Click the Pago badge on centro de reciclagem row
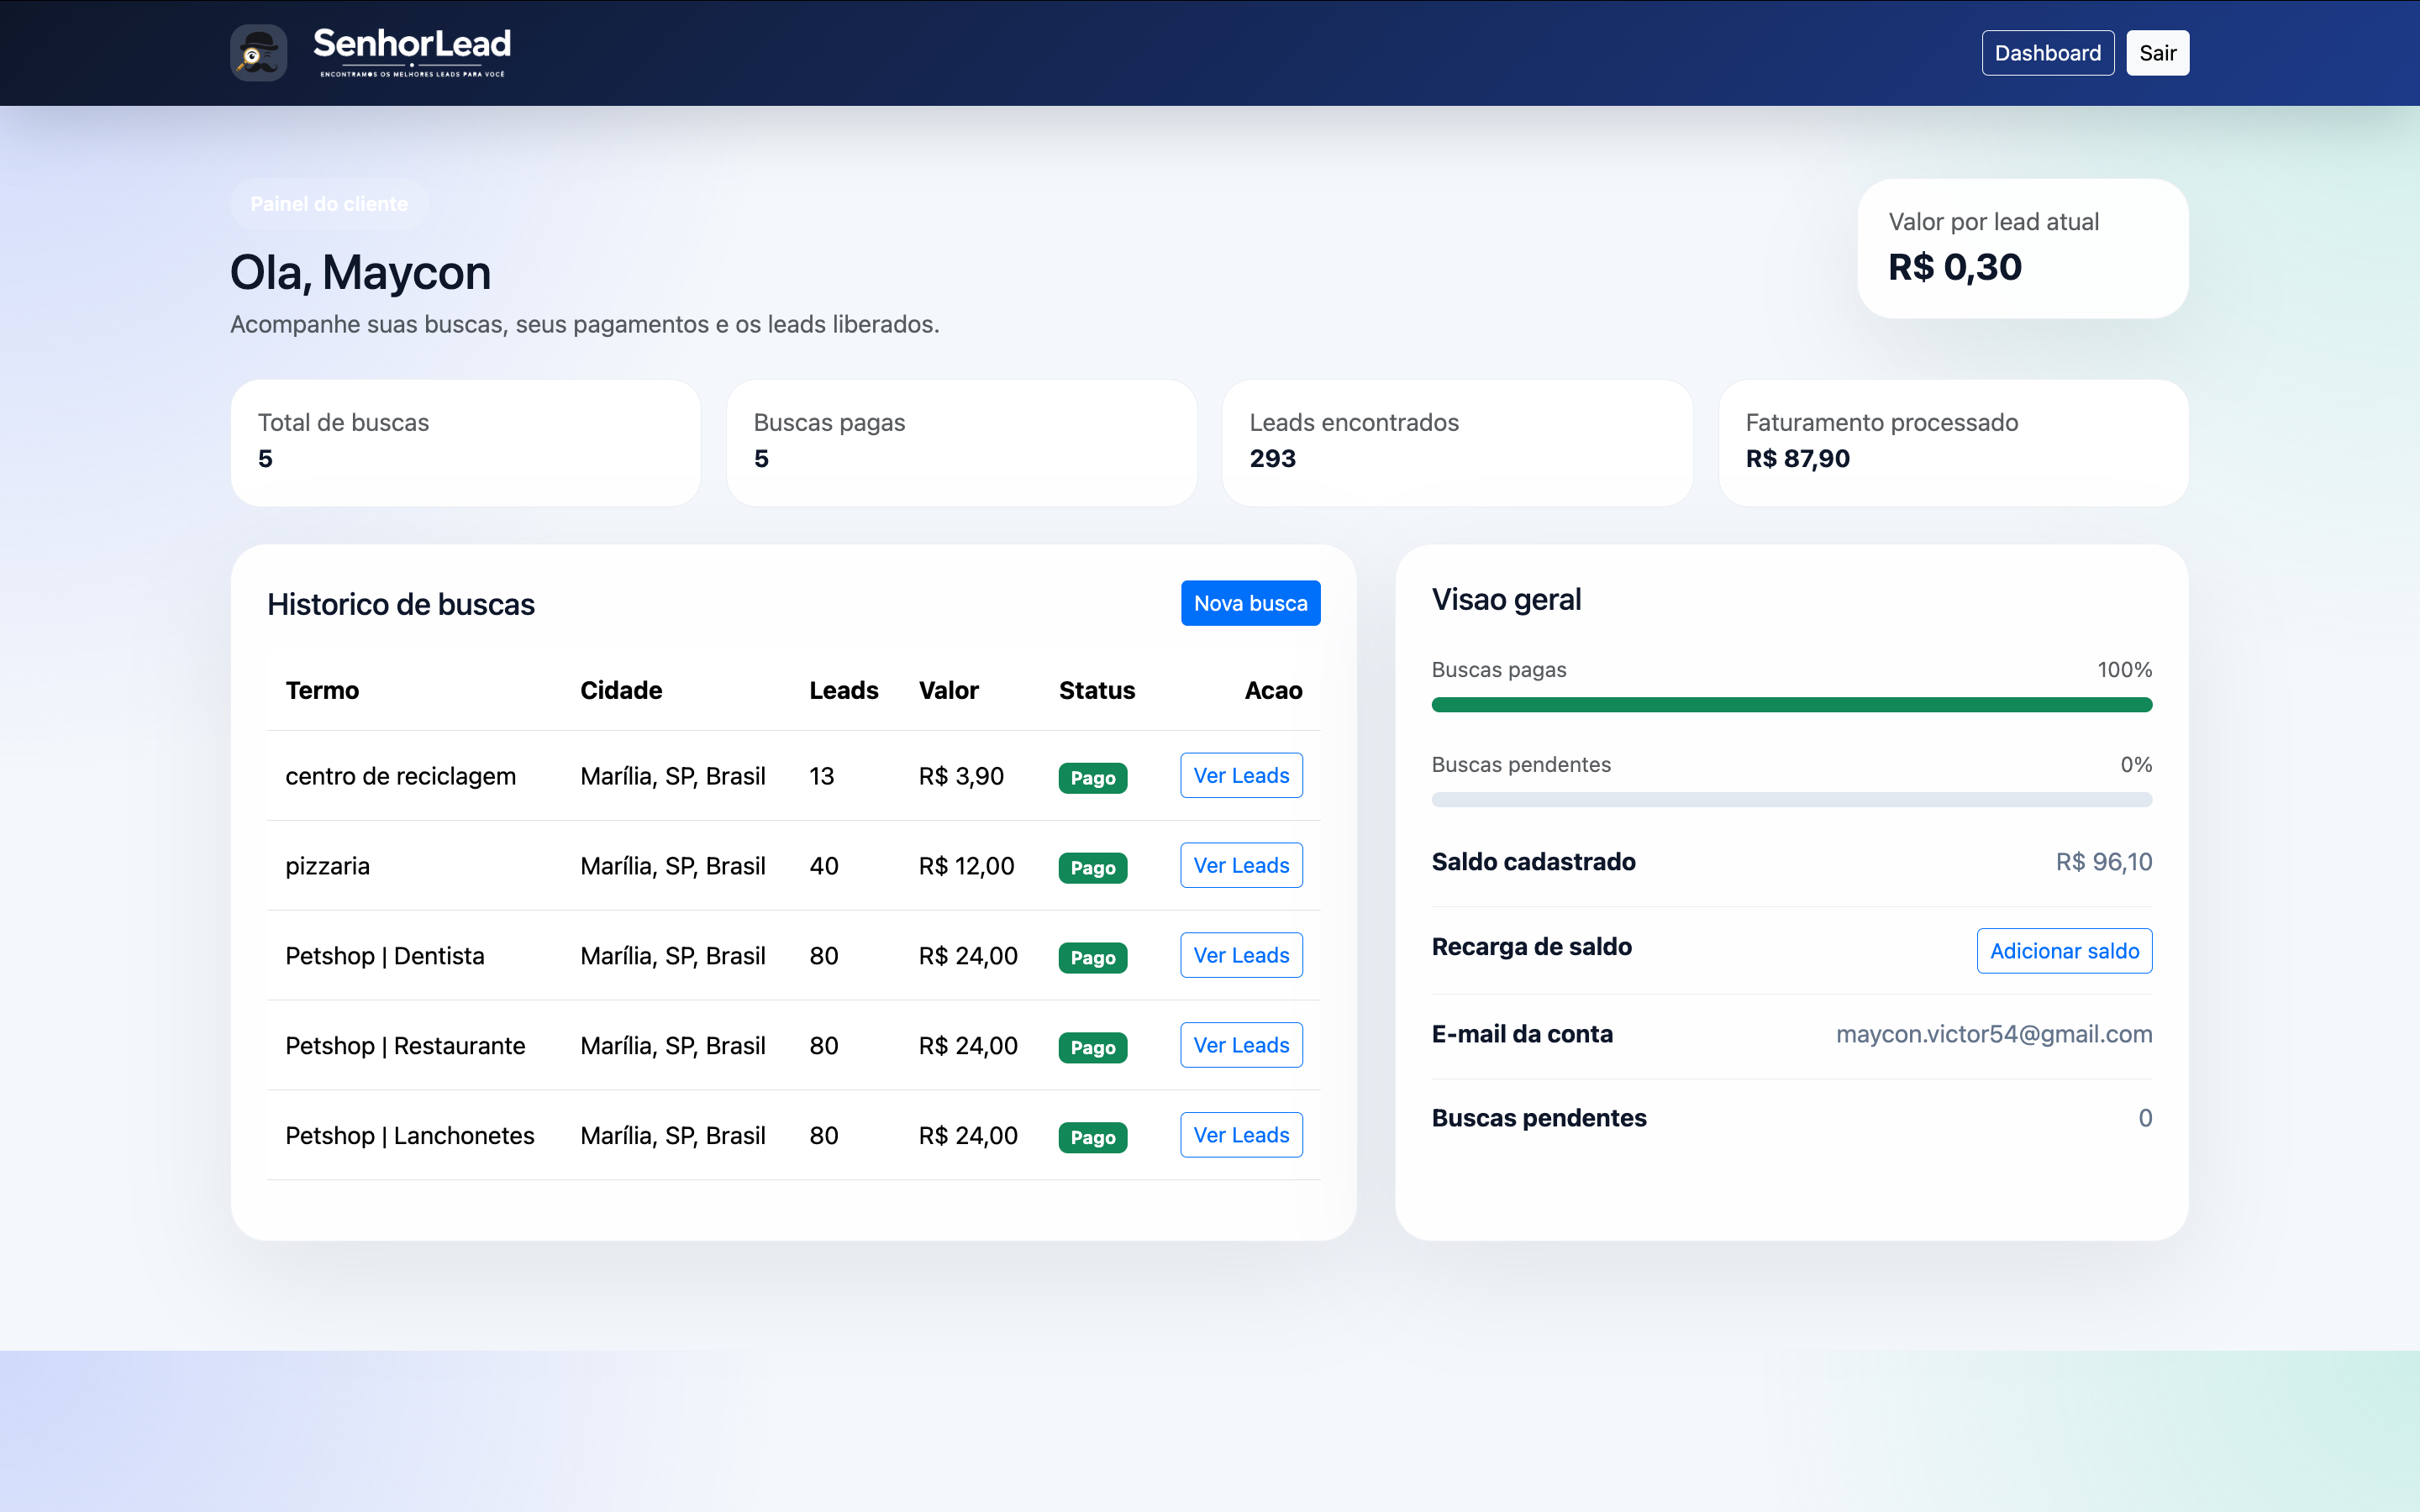 (1093, 777)
